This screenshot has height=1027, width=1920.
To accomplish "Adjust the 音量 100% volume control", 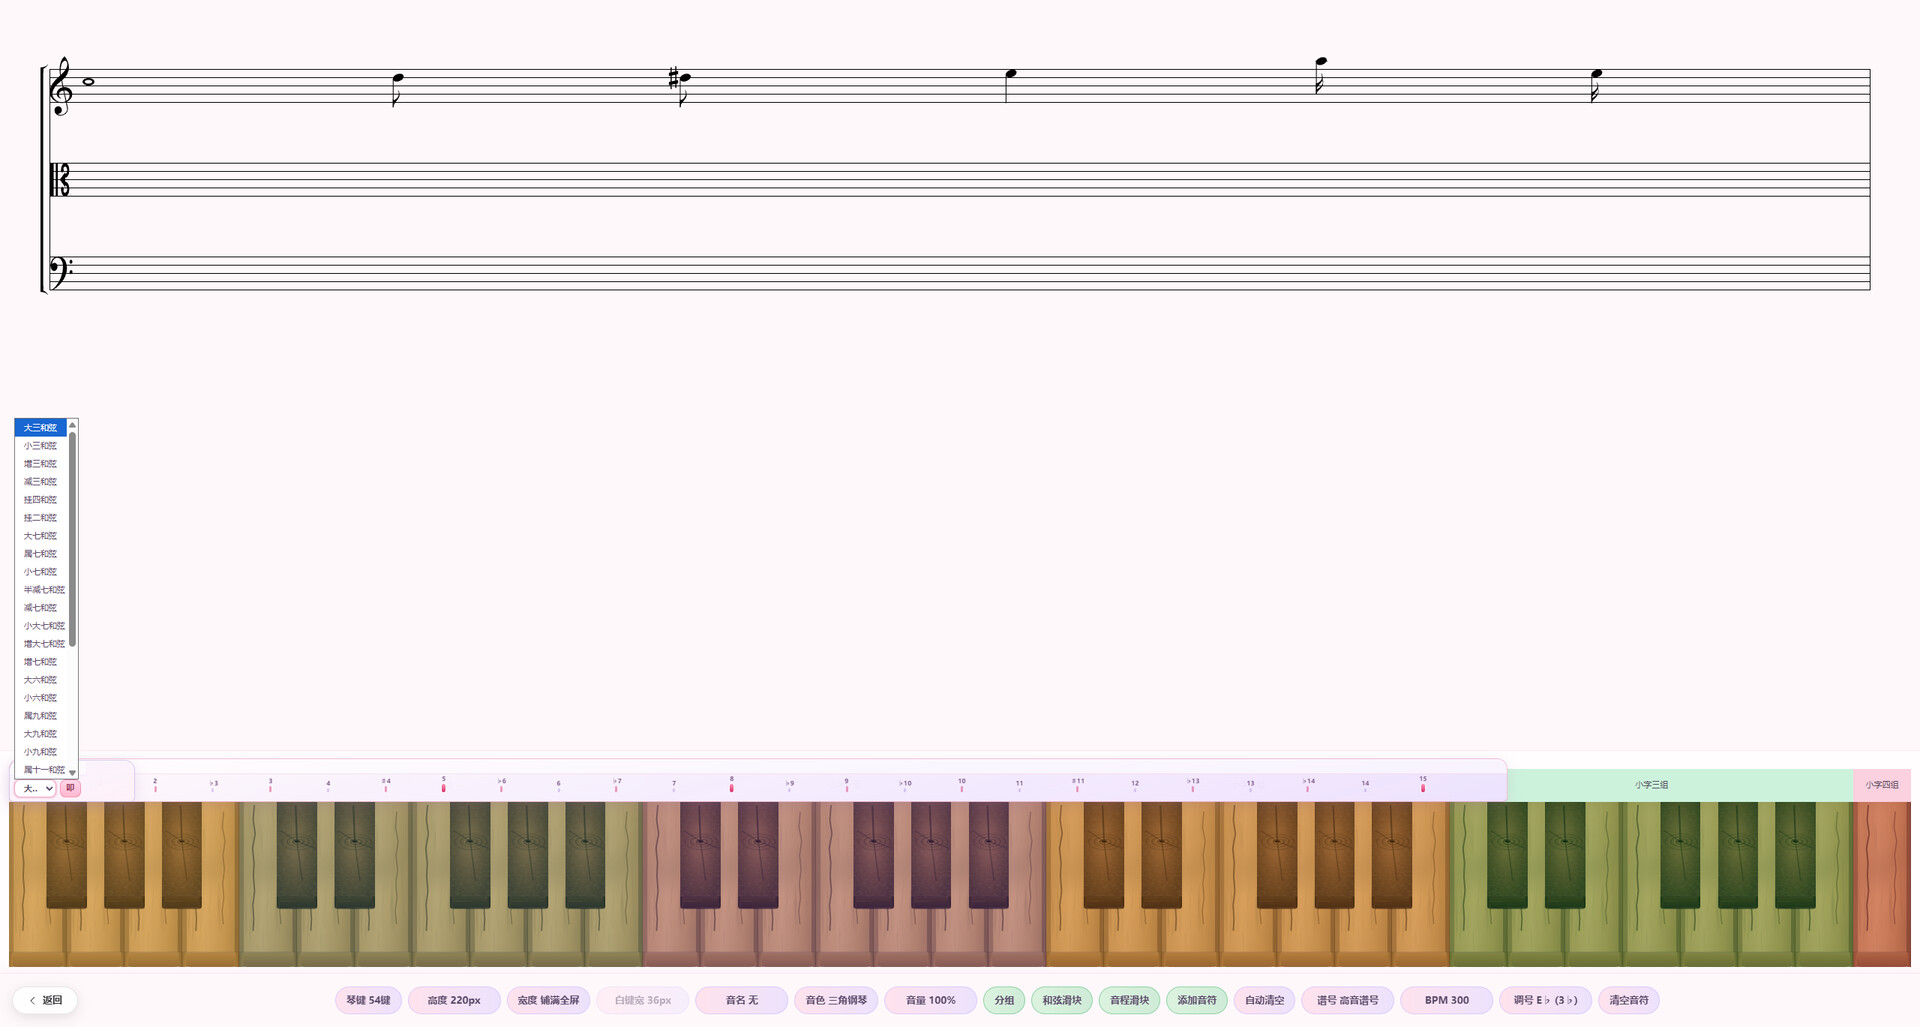I will click(930, 1000).
